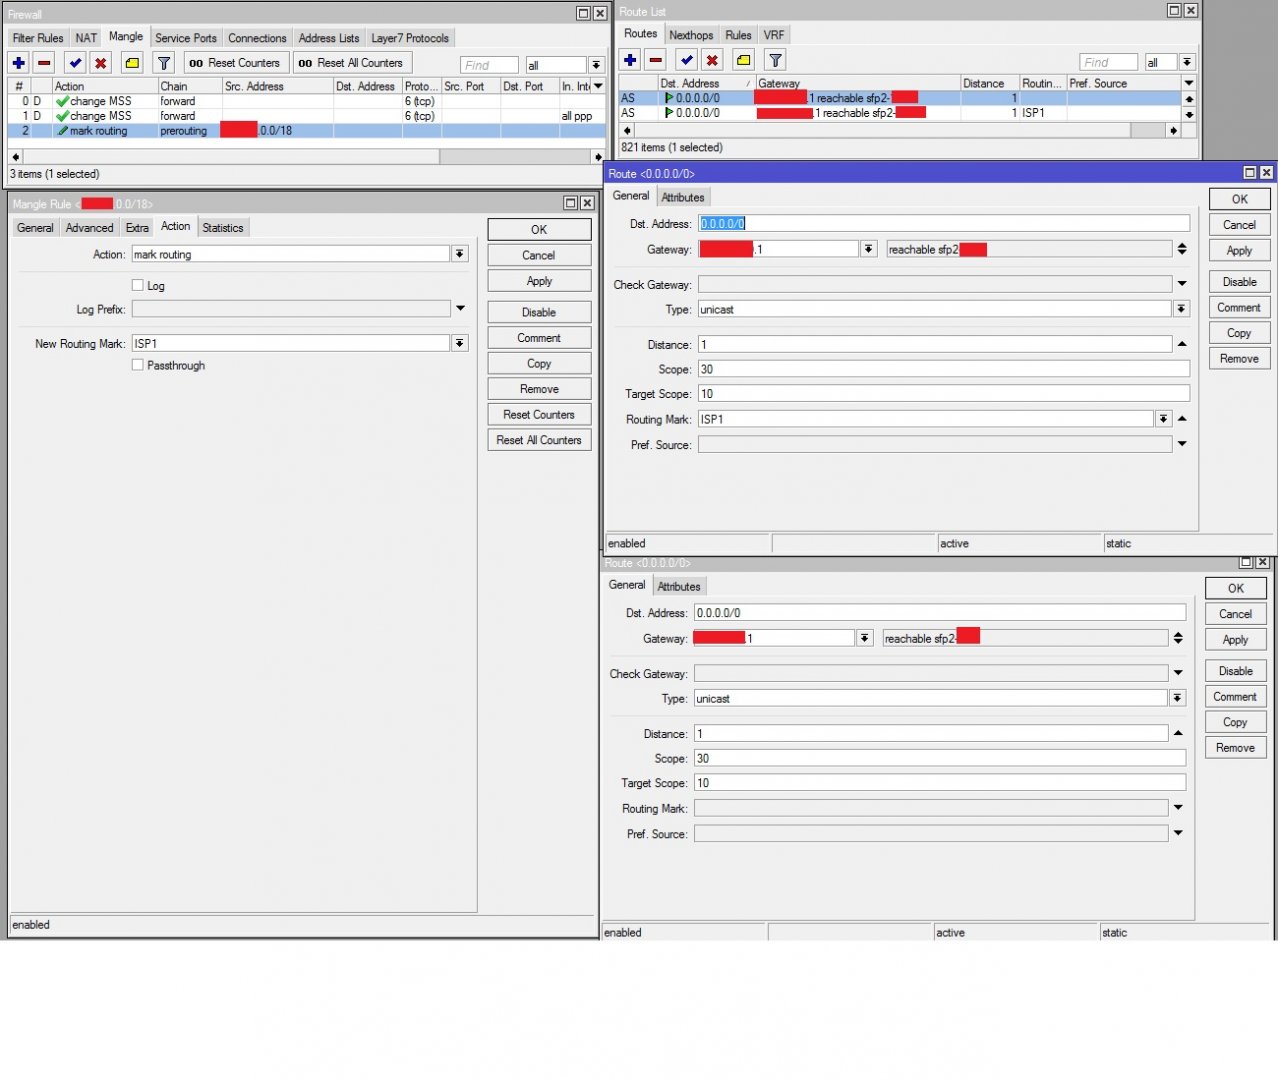Image resolution: width=1278 pixels, height=1080 pixels.
Task: Click the filter funnel icon in Route List toolbar
Action: click(775, 60)
